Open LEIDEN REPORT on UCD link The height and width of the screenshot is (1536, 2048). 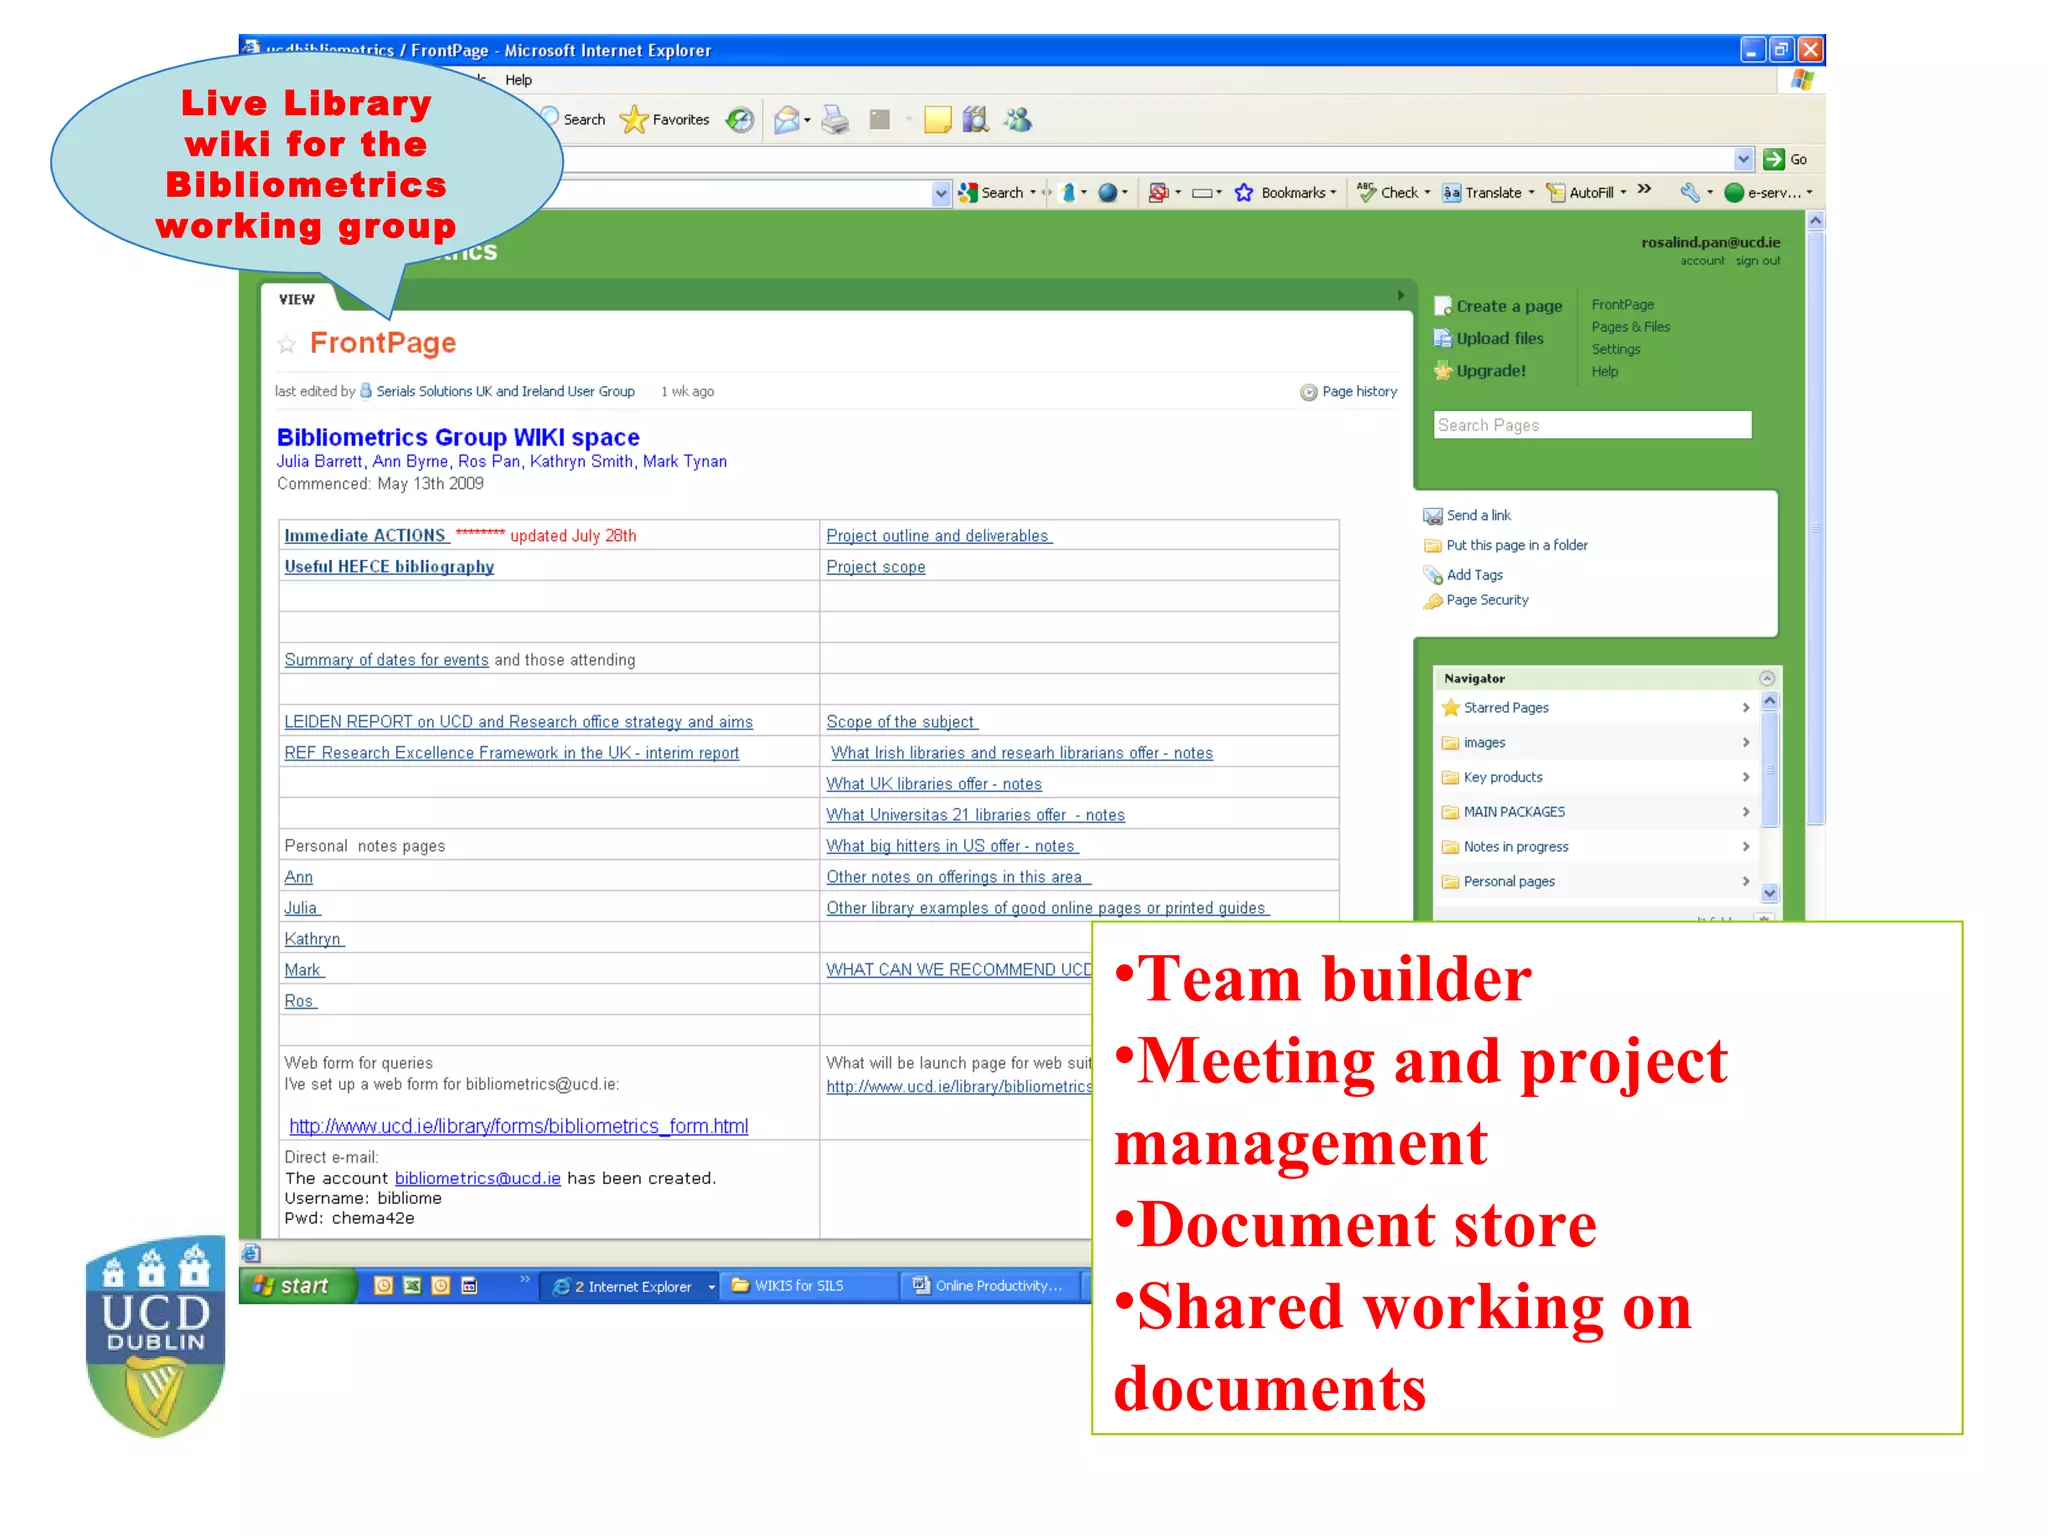tap(518, 722)
